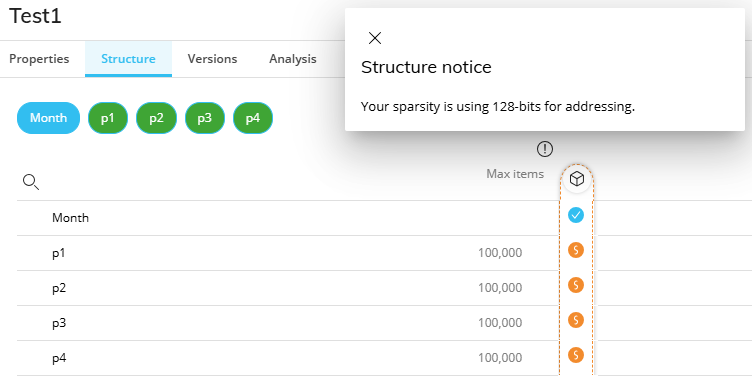This screenshot has height=376, width=752.
Task: Toggle sparse icon for p3 row
Action: pos(576,320)
